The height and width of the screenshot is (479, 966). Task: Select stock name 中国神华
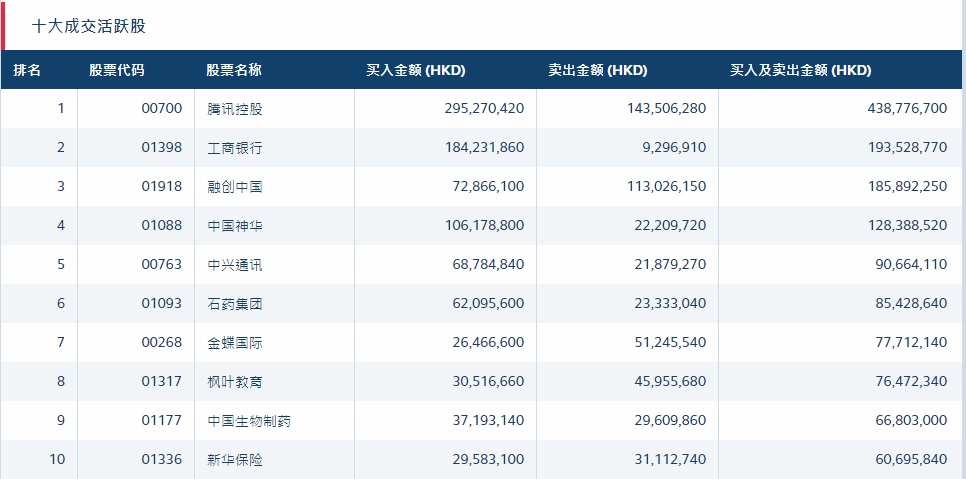(235, 225)
